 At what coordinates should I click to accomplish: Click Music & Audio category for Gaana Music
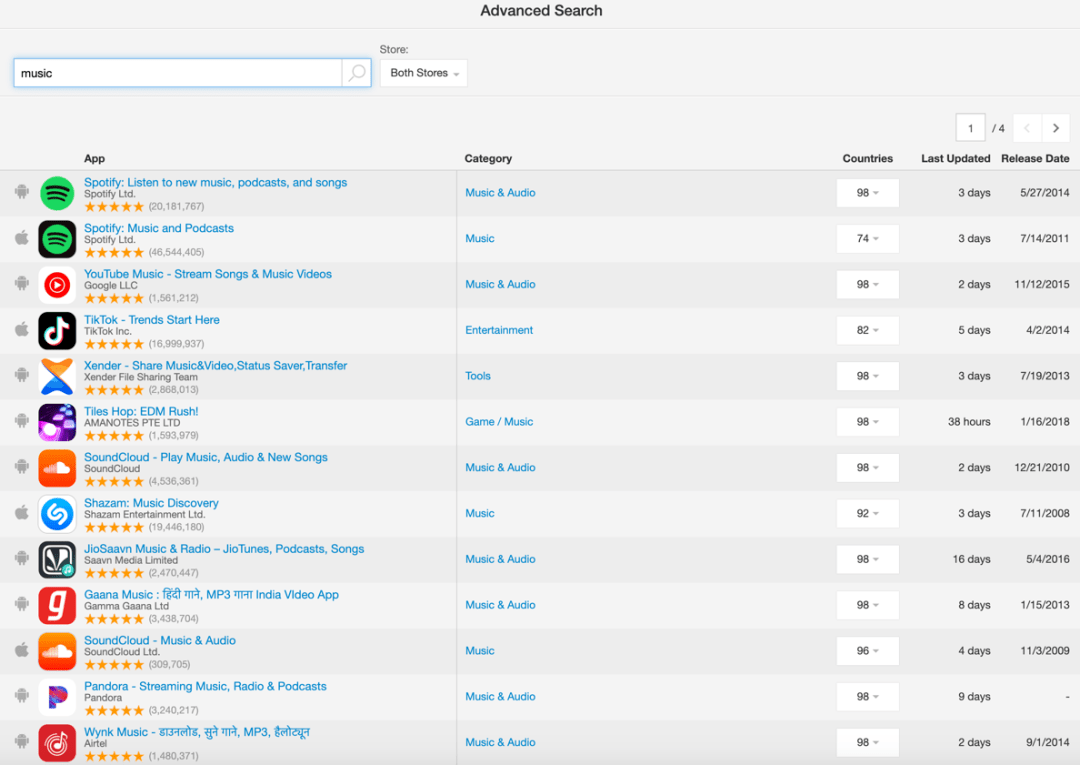click(501, 605)
